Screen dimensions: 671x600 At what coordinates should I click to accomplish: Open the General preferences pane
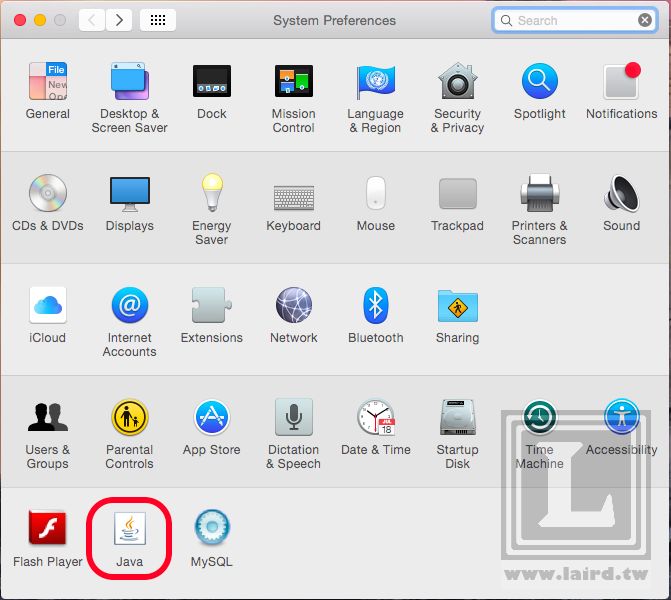coord(48,81)
